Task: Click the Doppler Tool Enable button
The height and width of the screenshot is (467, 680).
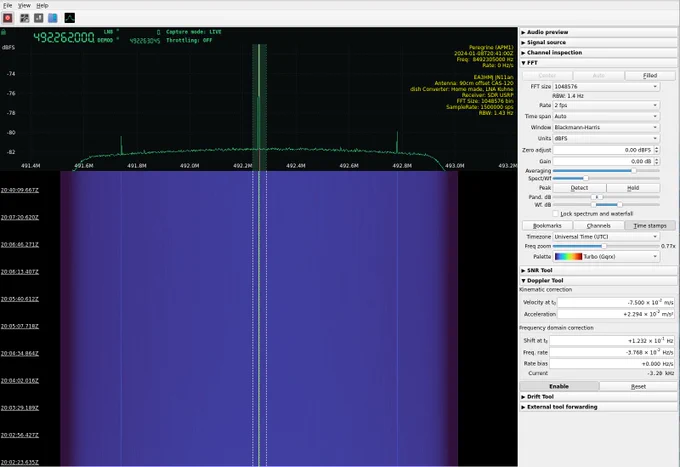Action: point(559,386)
